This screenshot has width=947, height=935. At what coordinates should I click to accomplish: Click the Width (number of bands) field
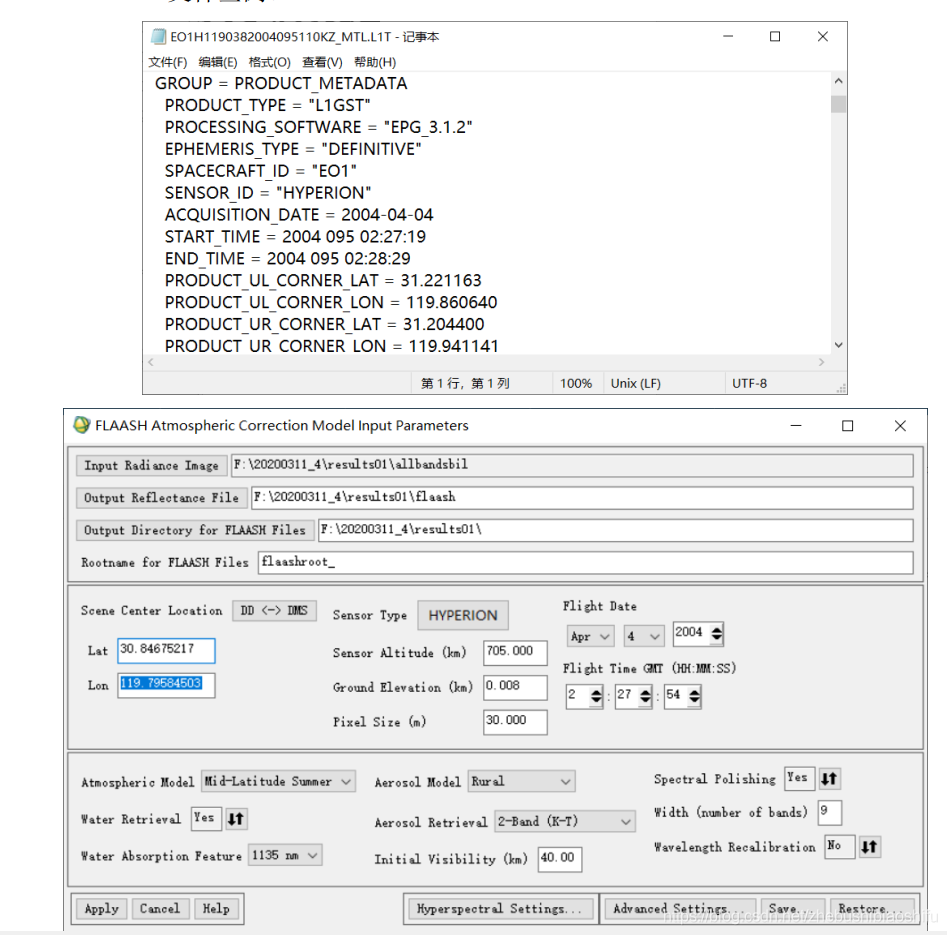pyautogui.click(x=830, y=812)
